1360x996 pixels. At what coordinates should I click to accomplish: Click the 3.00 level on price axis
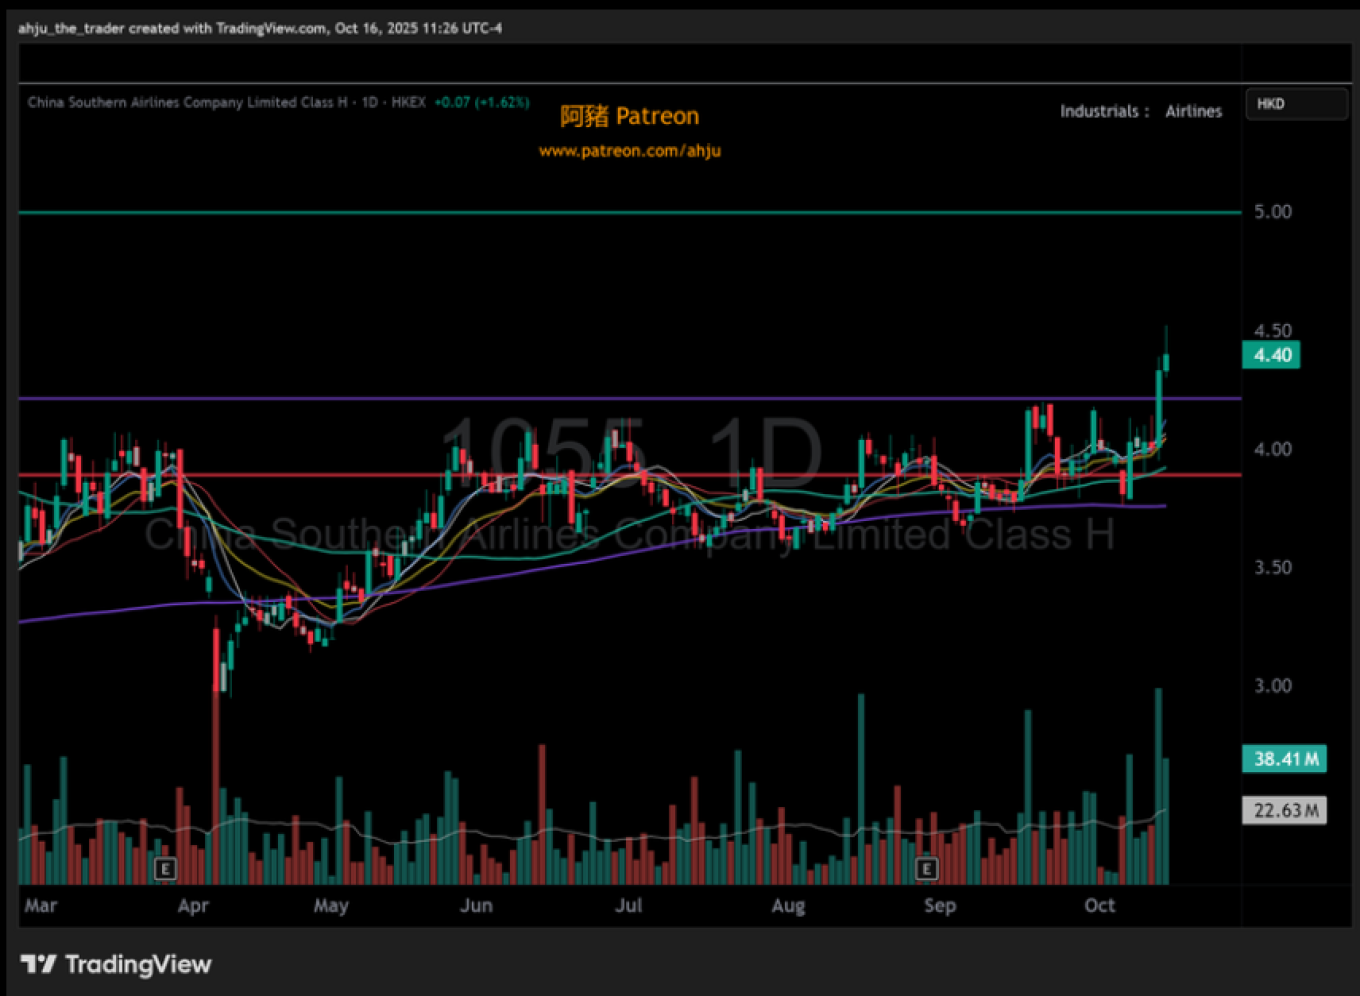tap(1272, 686)
